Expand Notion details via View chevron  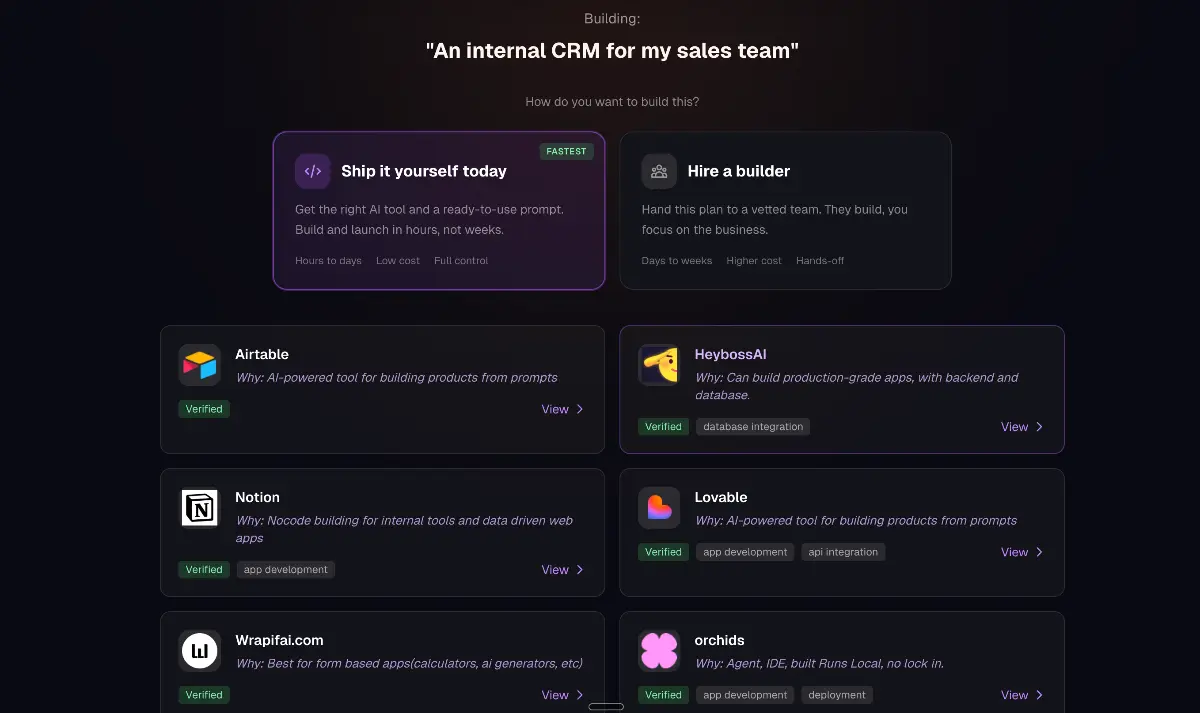579,570
